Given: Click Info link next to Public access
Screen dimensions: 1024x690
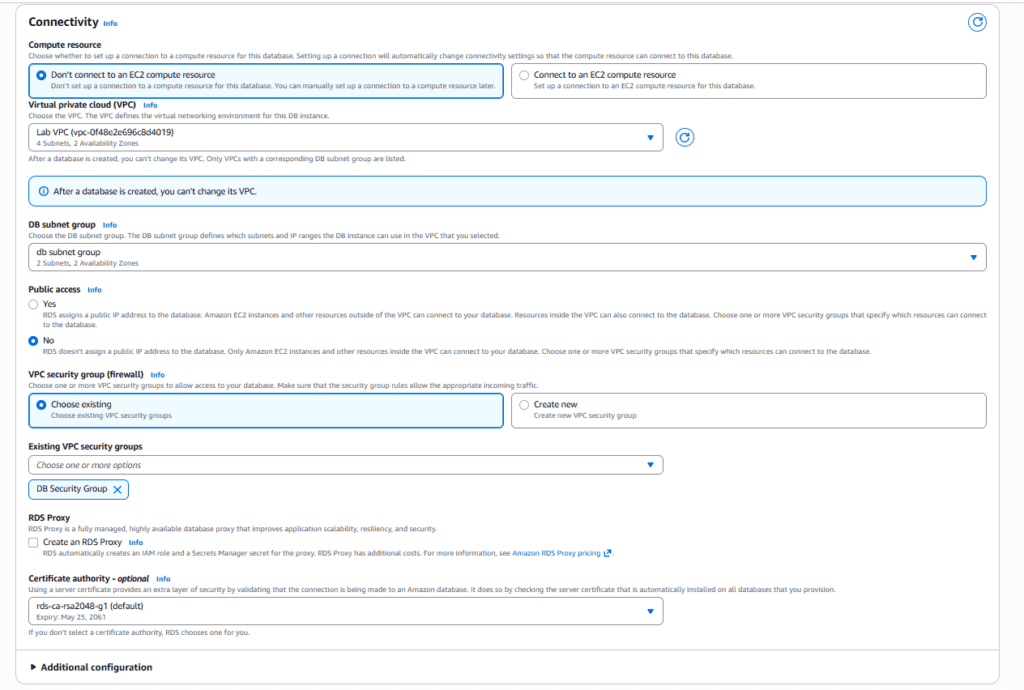Looking at the screenshot, I should 95,290.
